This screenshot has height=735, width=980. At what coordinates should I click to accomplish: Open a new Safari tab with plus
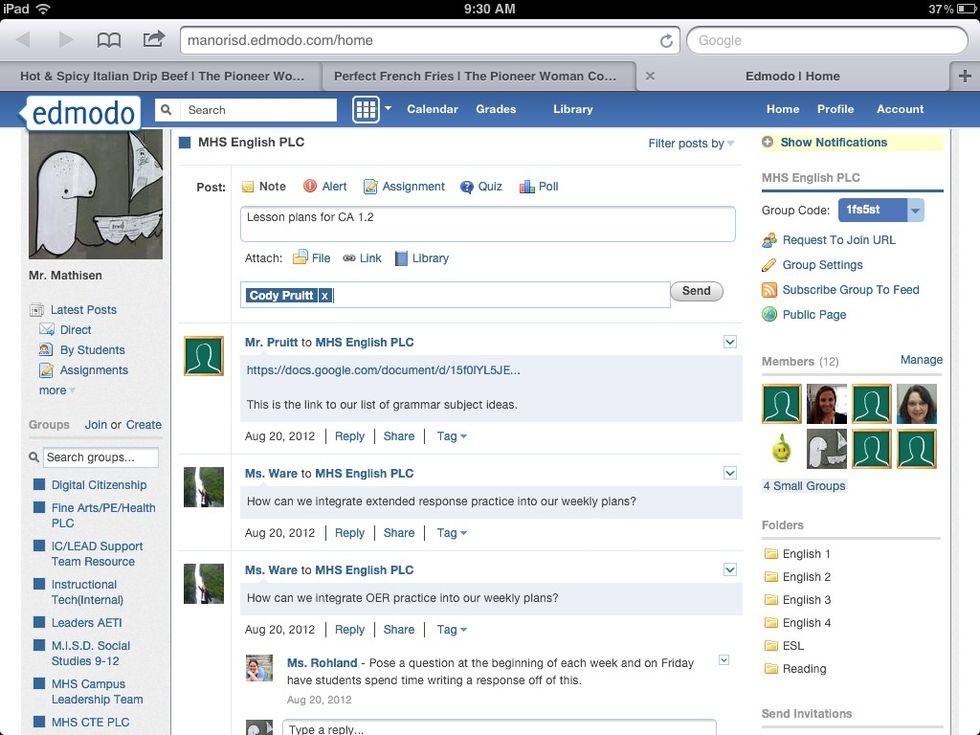click(964, 76)
